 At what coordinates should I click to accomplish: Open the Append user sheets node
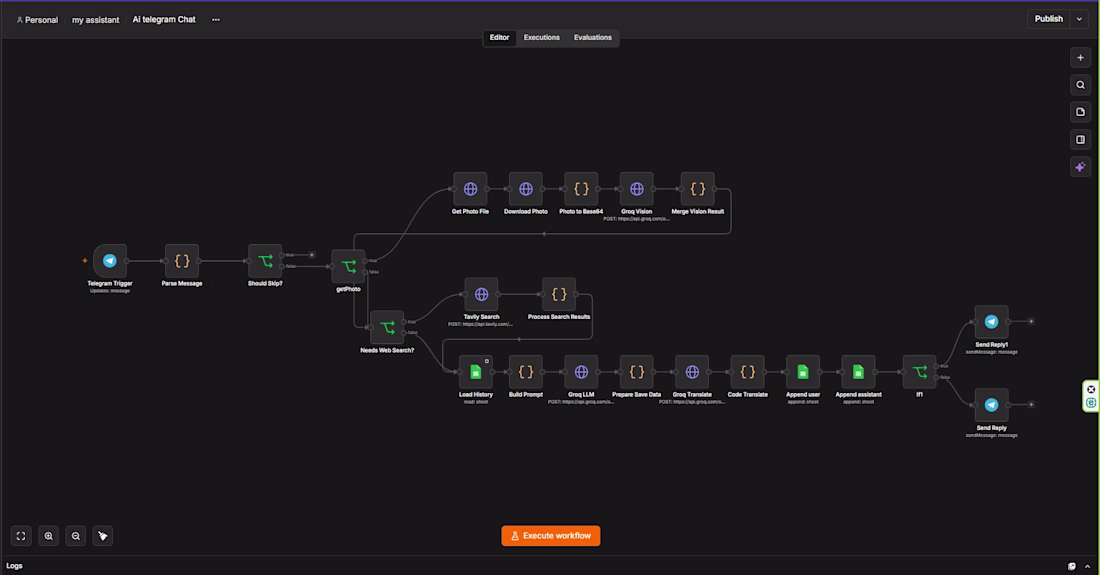tap(803, 372)
